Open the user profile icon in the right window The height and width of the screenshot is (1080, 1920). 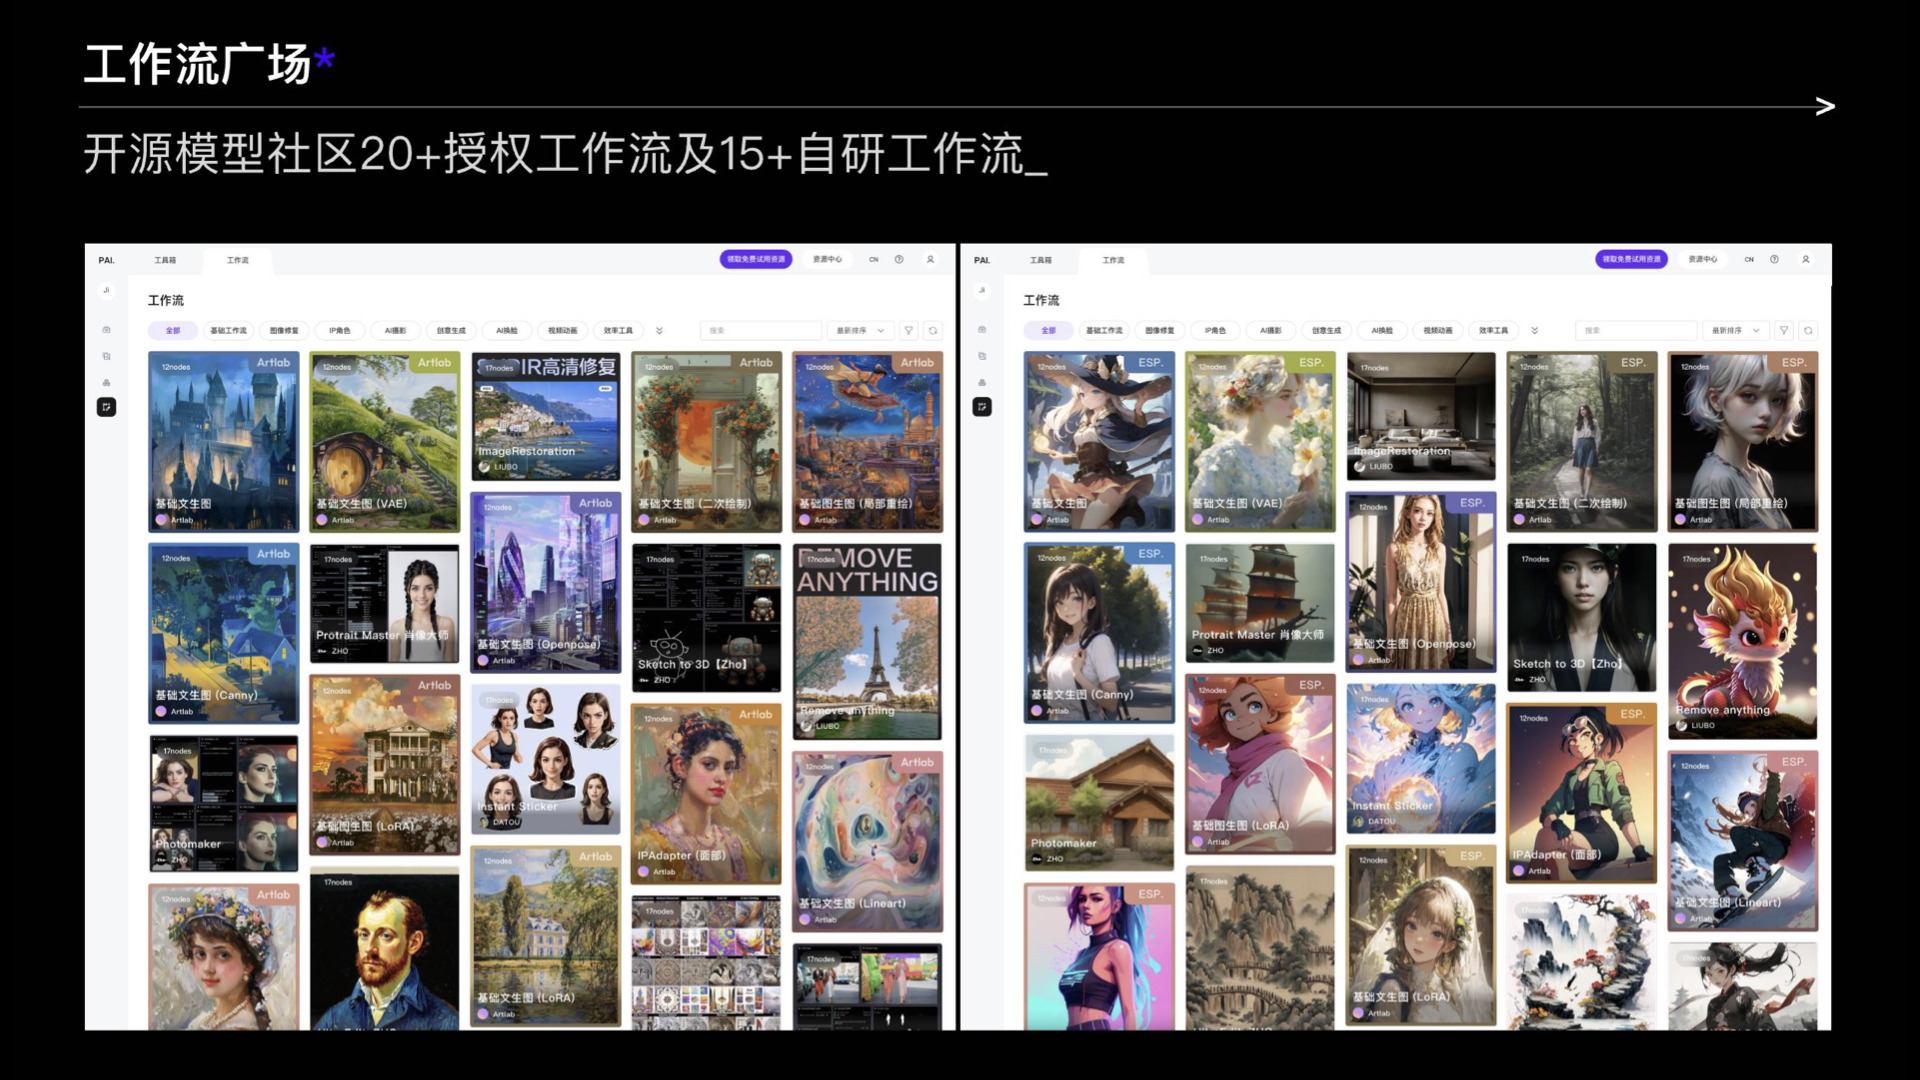[1806, 259]
